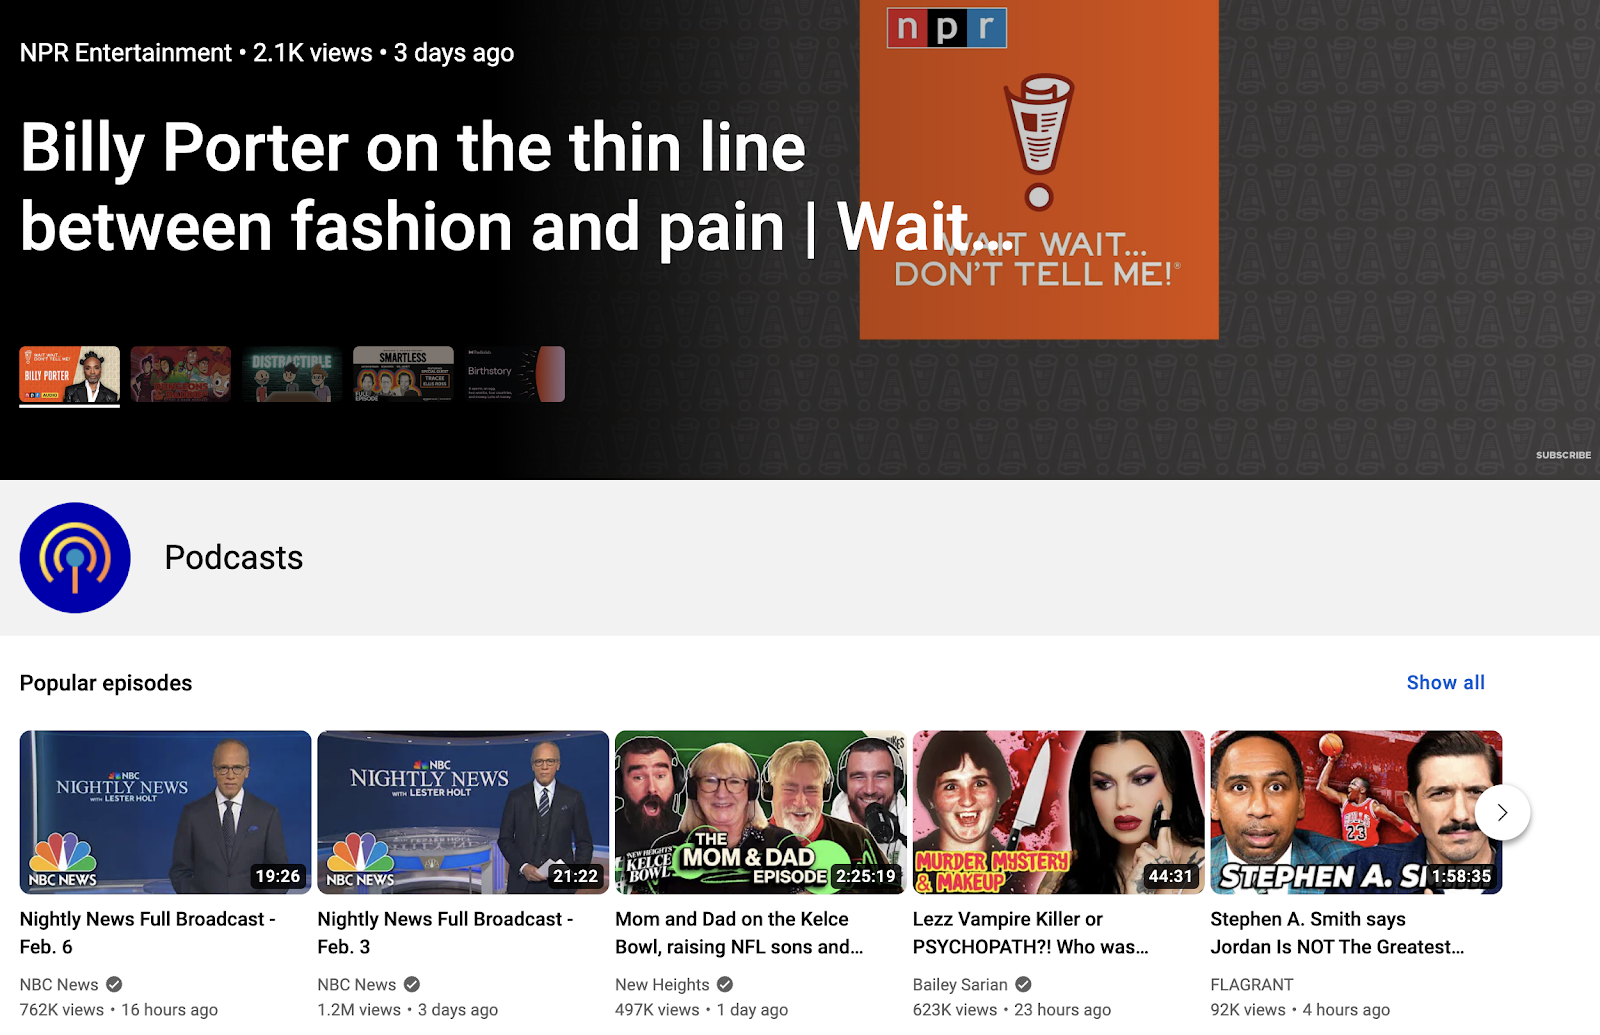Click the 1:58:35 duration badge
1600x1035 pixels.
pyautogui.click(x=1461, y=876)
